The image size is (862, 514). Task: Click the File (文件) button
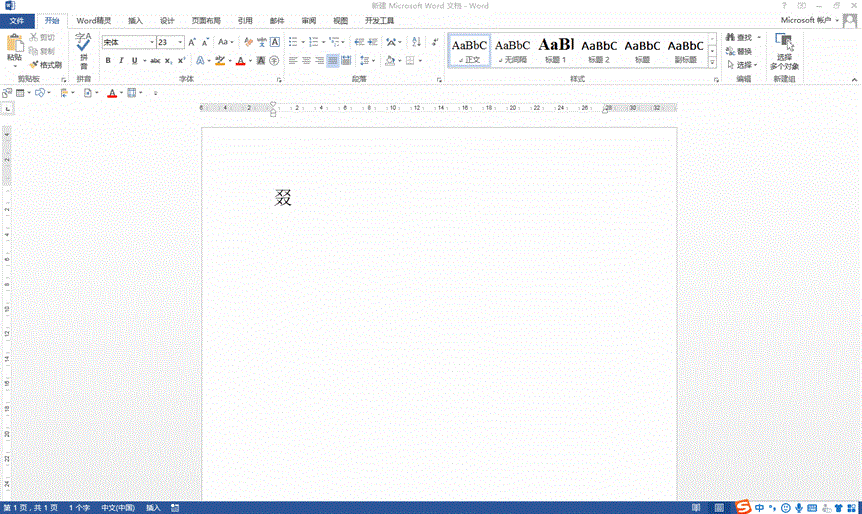click(17, 20)
